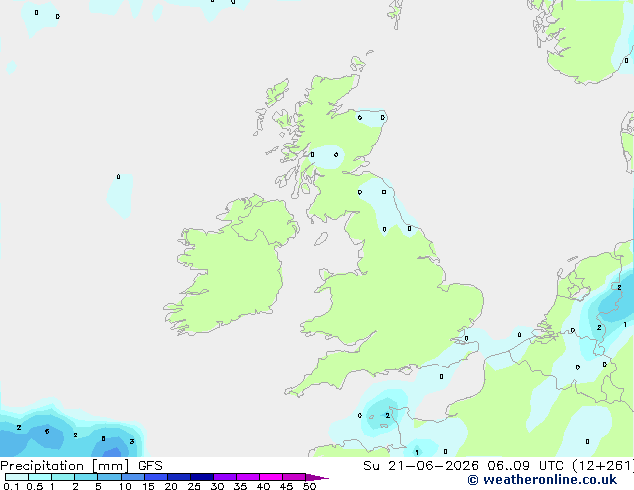The width and height of the screenshot is (634, 490).
Task: Select the 25–30 mm legend swatch
Action: (201, 477)
